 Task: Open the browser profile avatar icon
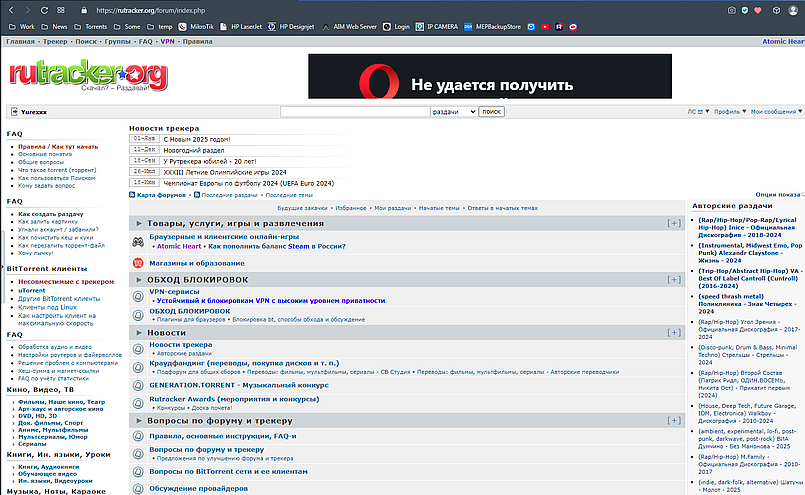point(793,10)
